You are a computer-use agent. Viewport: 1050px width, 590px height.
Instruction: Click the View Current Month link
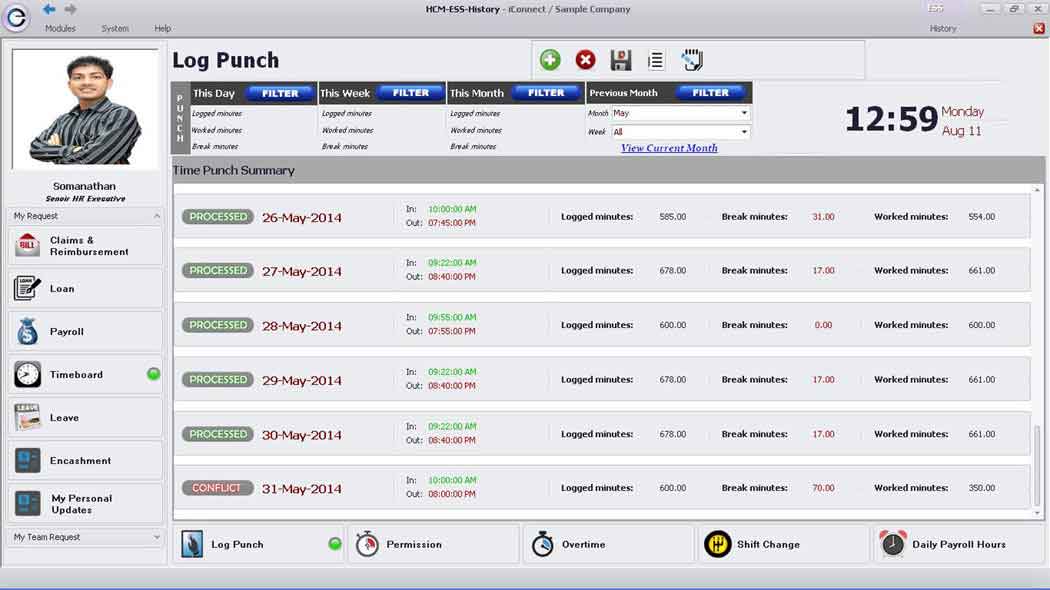(x=669, y=148)
